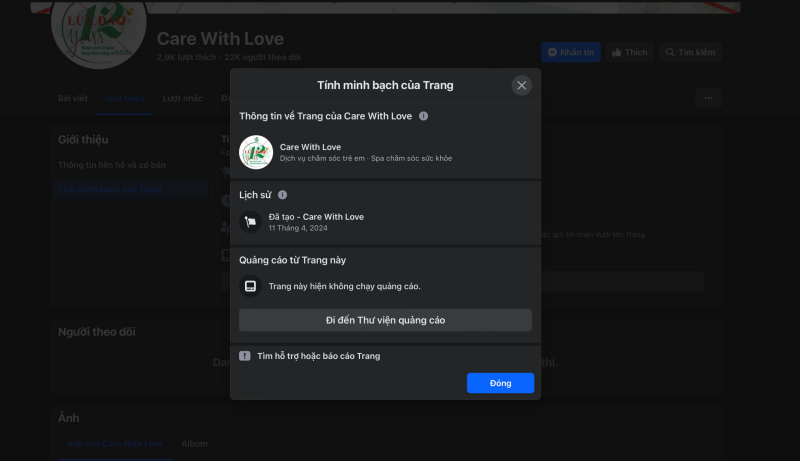Screen dimensions: 800x461
Task: Like the page with Thích button
Action: click(630, 52)
